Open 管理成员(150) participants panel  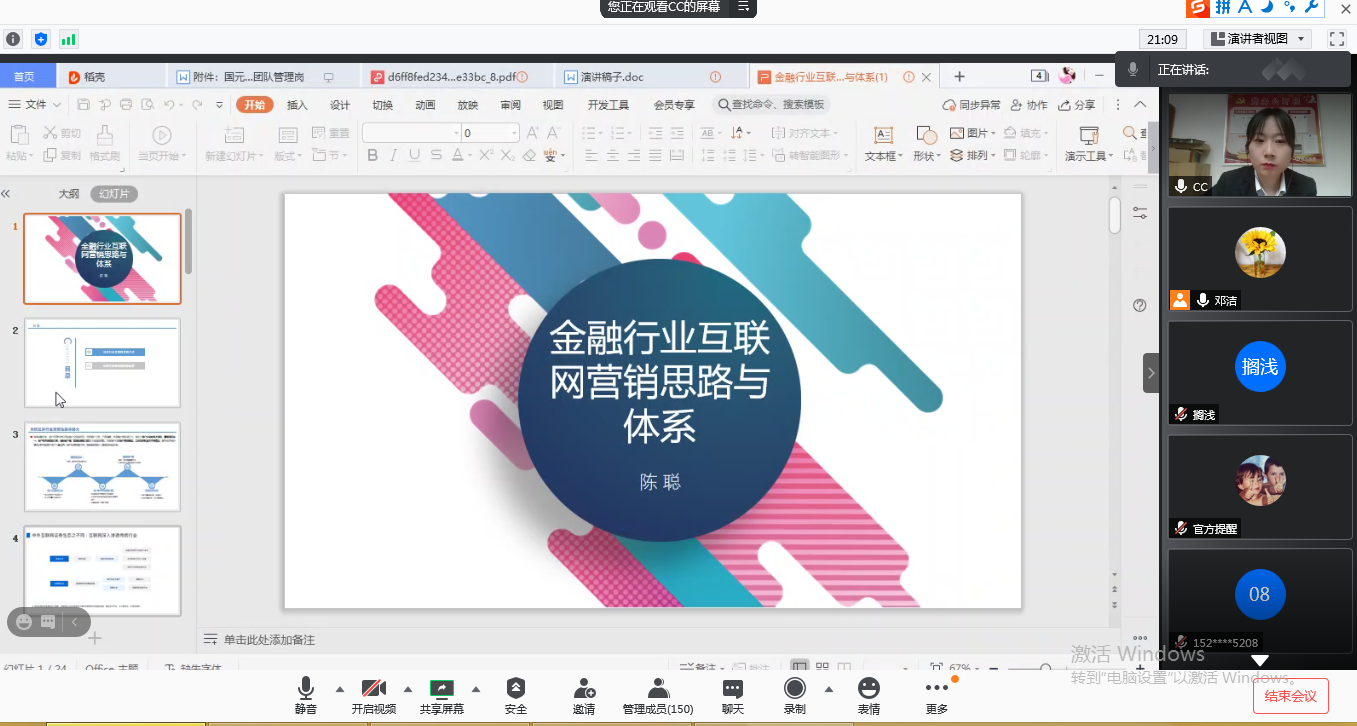tap(658, 689)
